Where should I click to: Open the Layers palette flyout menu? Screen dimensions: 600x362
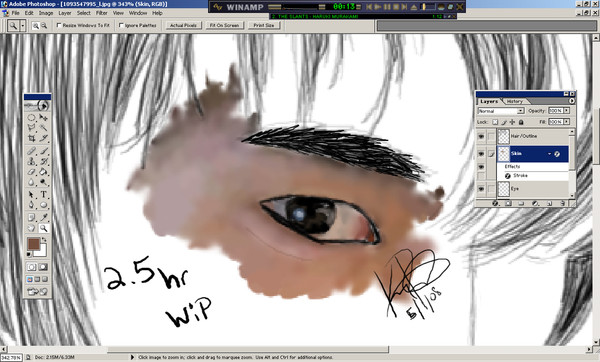click(572, 101)
